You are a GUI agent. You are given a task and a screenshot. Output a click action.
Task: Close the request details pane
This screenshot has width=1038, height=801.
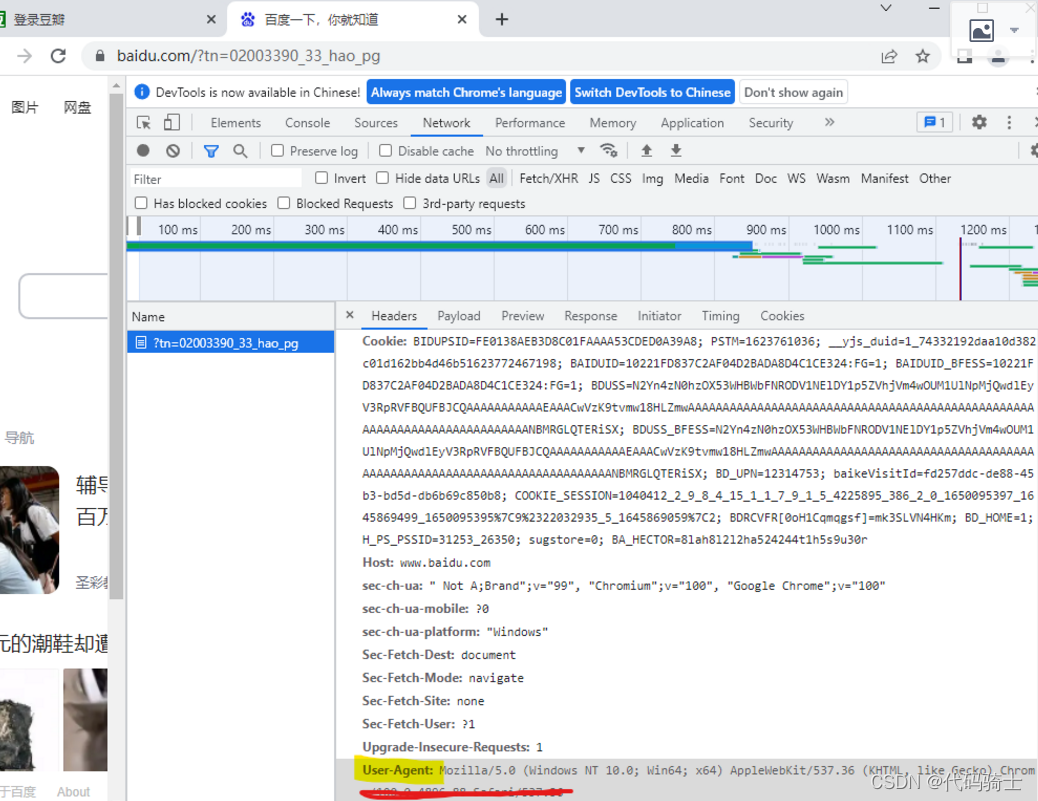coord(350,315)
